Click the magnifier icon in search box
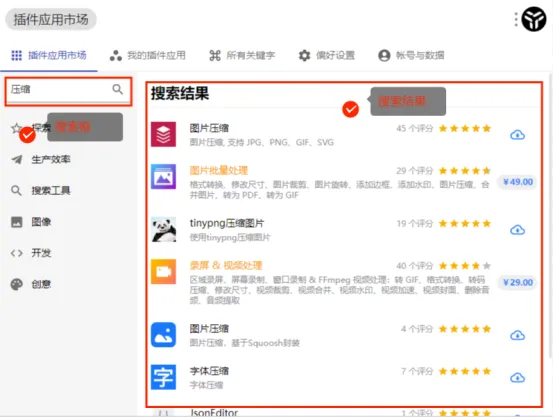Image resolution: width=554 pixels, height=418 pixels. (x=117, y=89)
